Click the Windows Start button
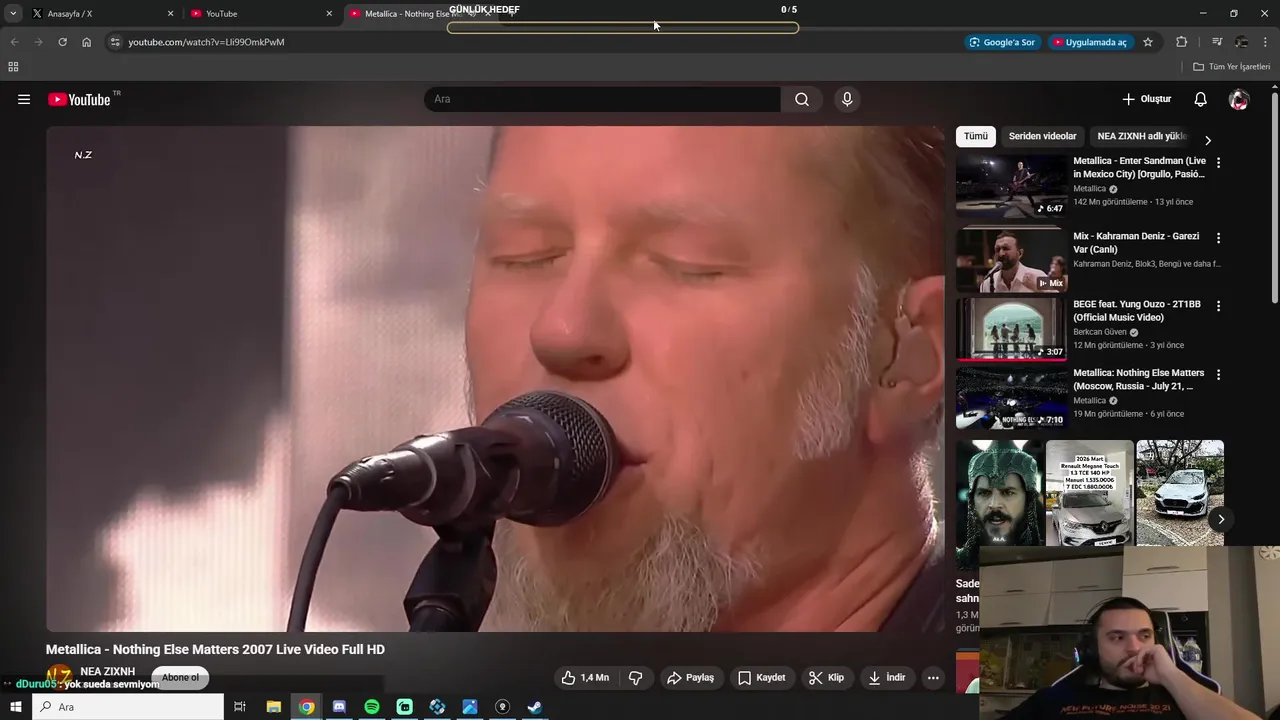Screen dimensions: 1280x720 (15, 707)
